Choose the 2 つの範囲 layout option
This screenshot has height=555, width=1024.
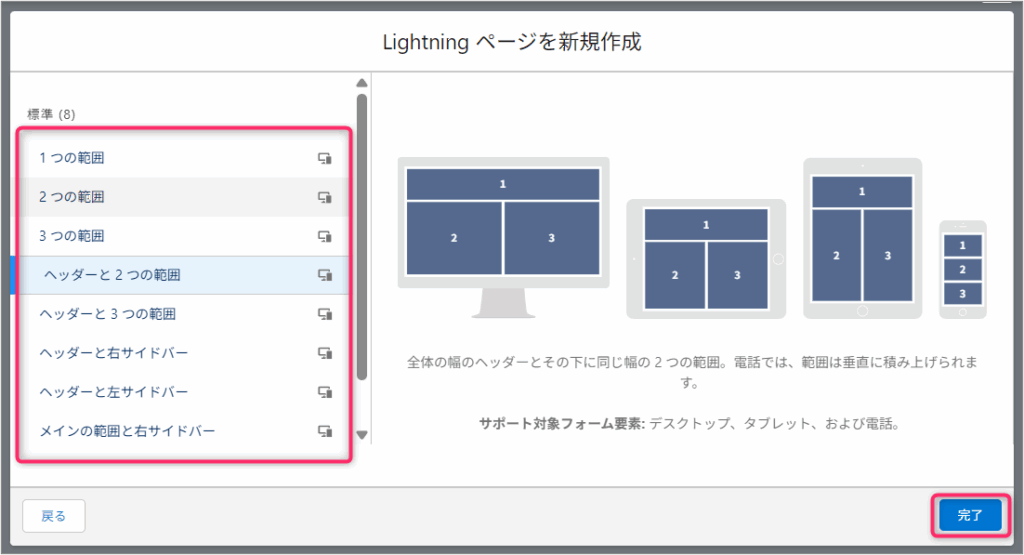point(72,197)
